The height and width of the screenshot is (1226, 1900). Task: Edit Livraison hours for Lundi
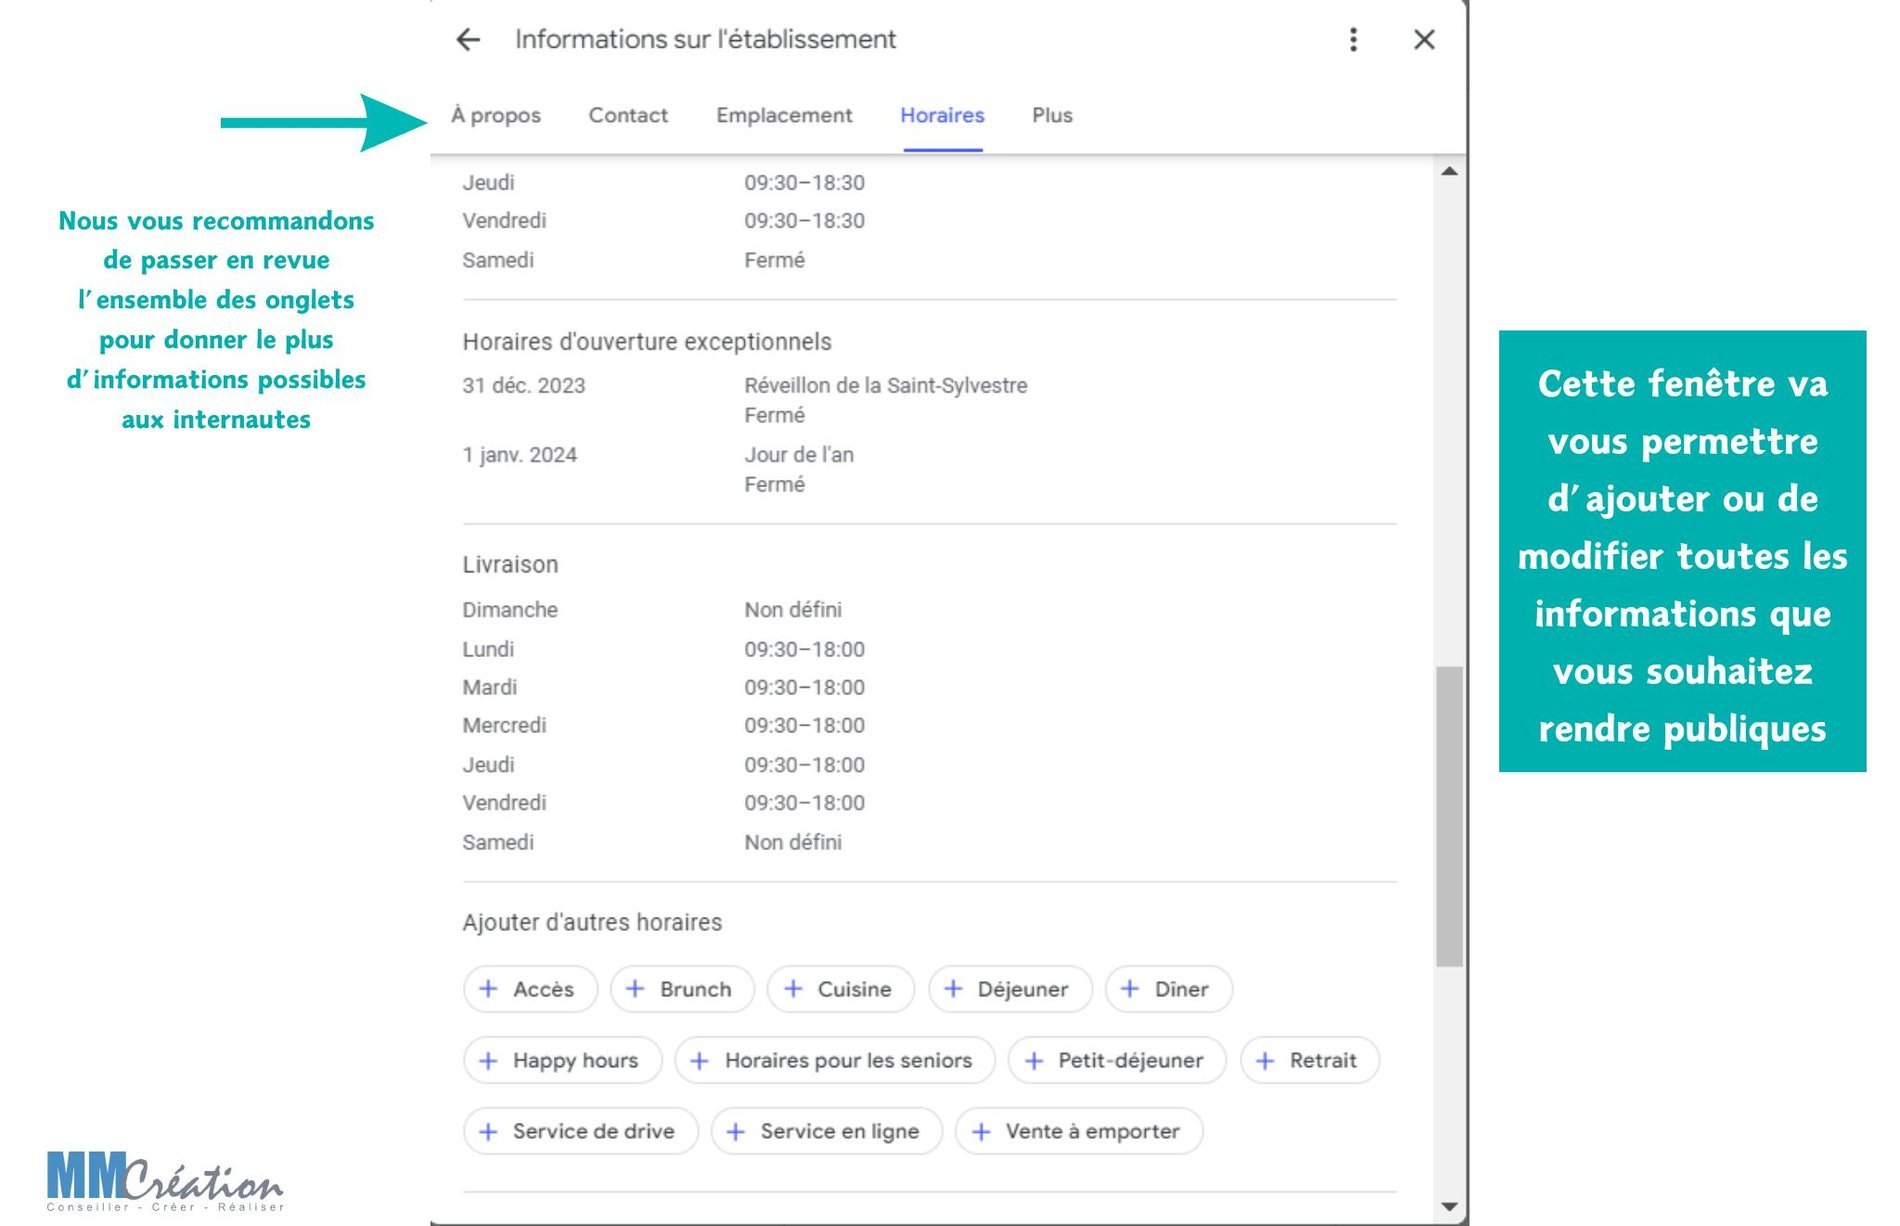pos(804,650)
